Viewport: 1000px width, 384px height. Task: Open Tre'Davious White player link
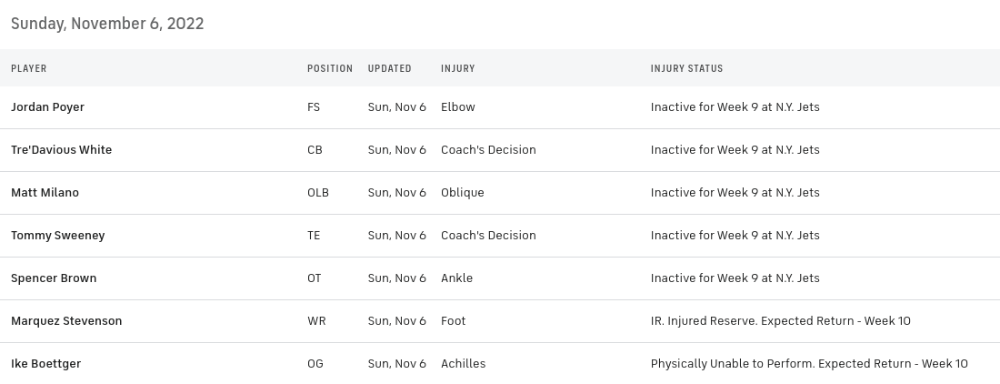point(61,150)
